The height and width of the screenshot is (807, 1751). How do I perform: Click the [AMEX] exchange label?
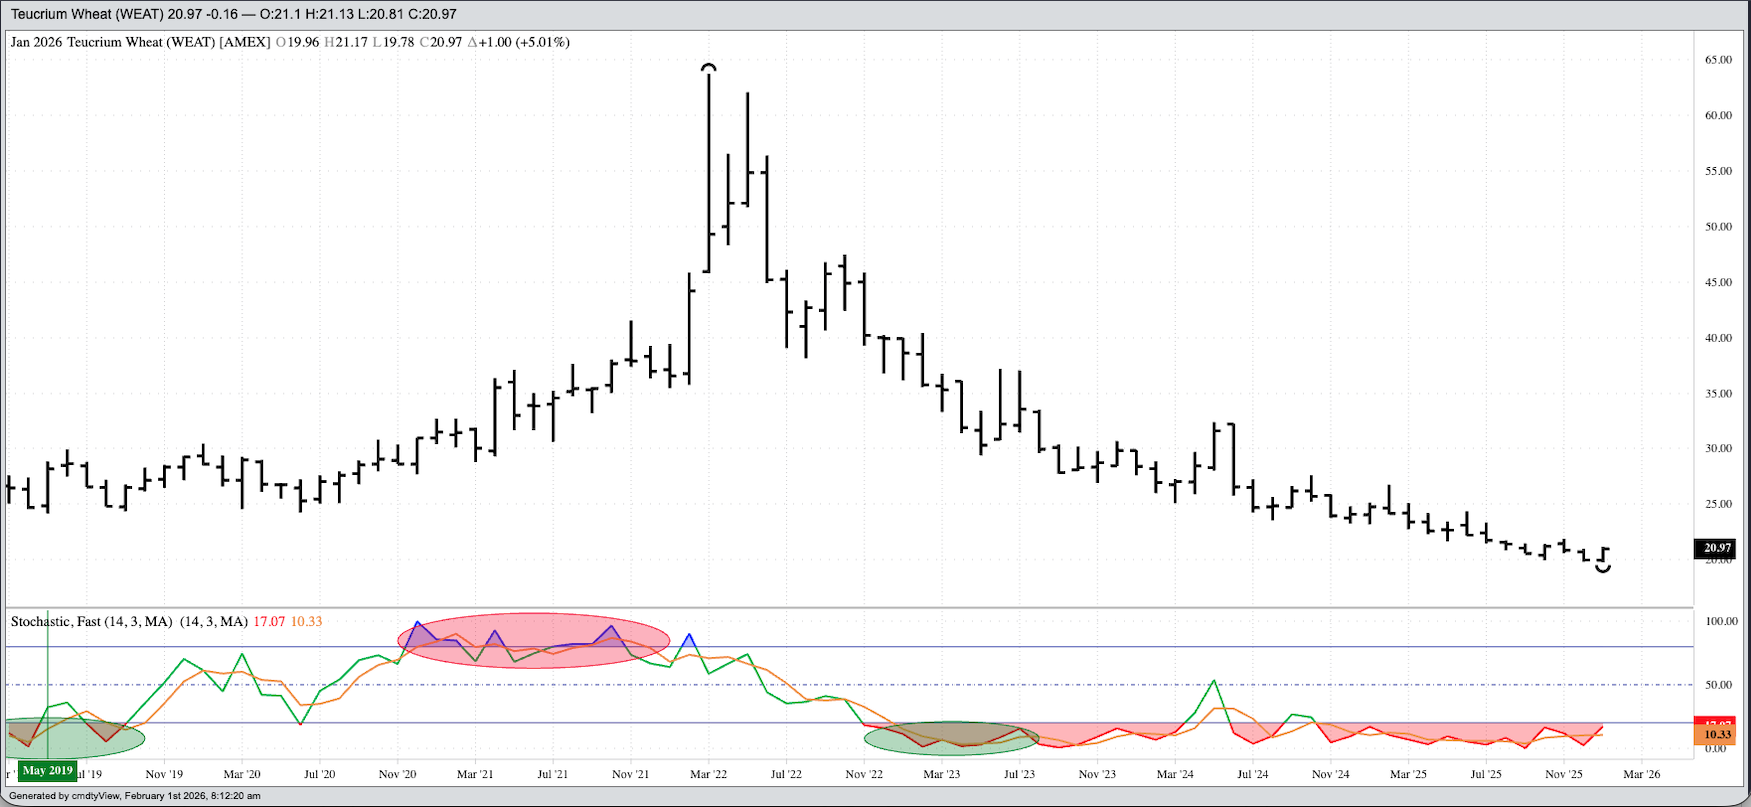(x=245, y=42)
